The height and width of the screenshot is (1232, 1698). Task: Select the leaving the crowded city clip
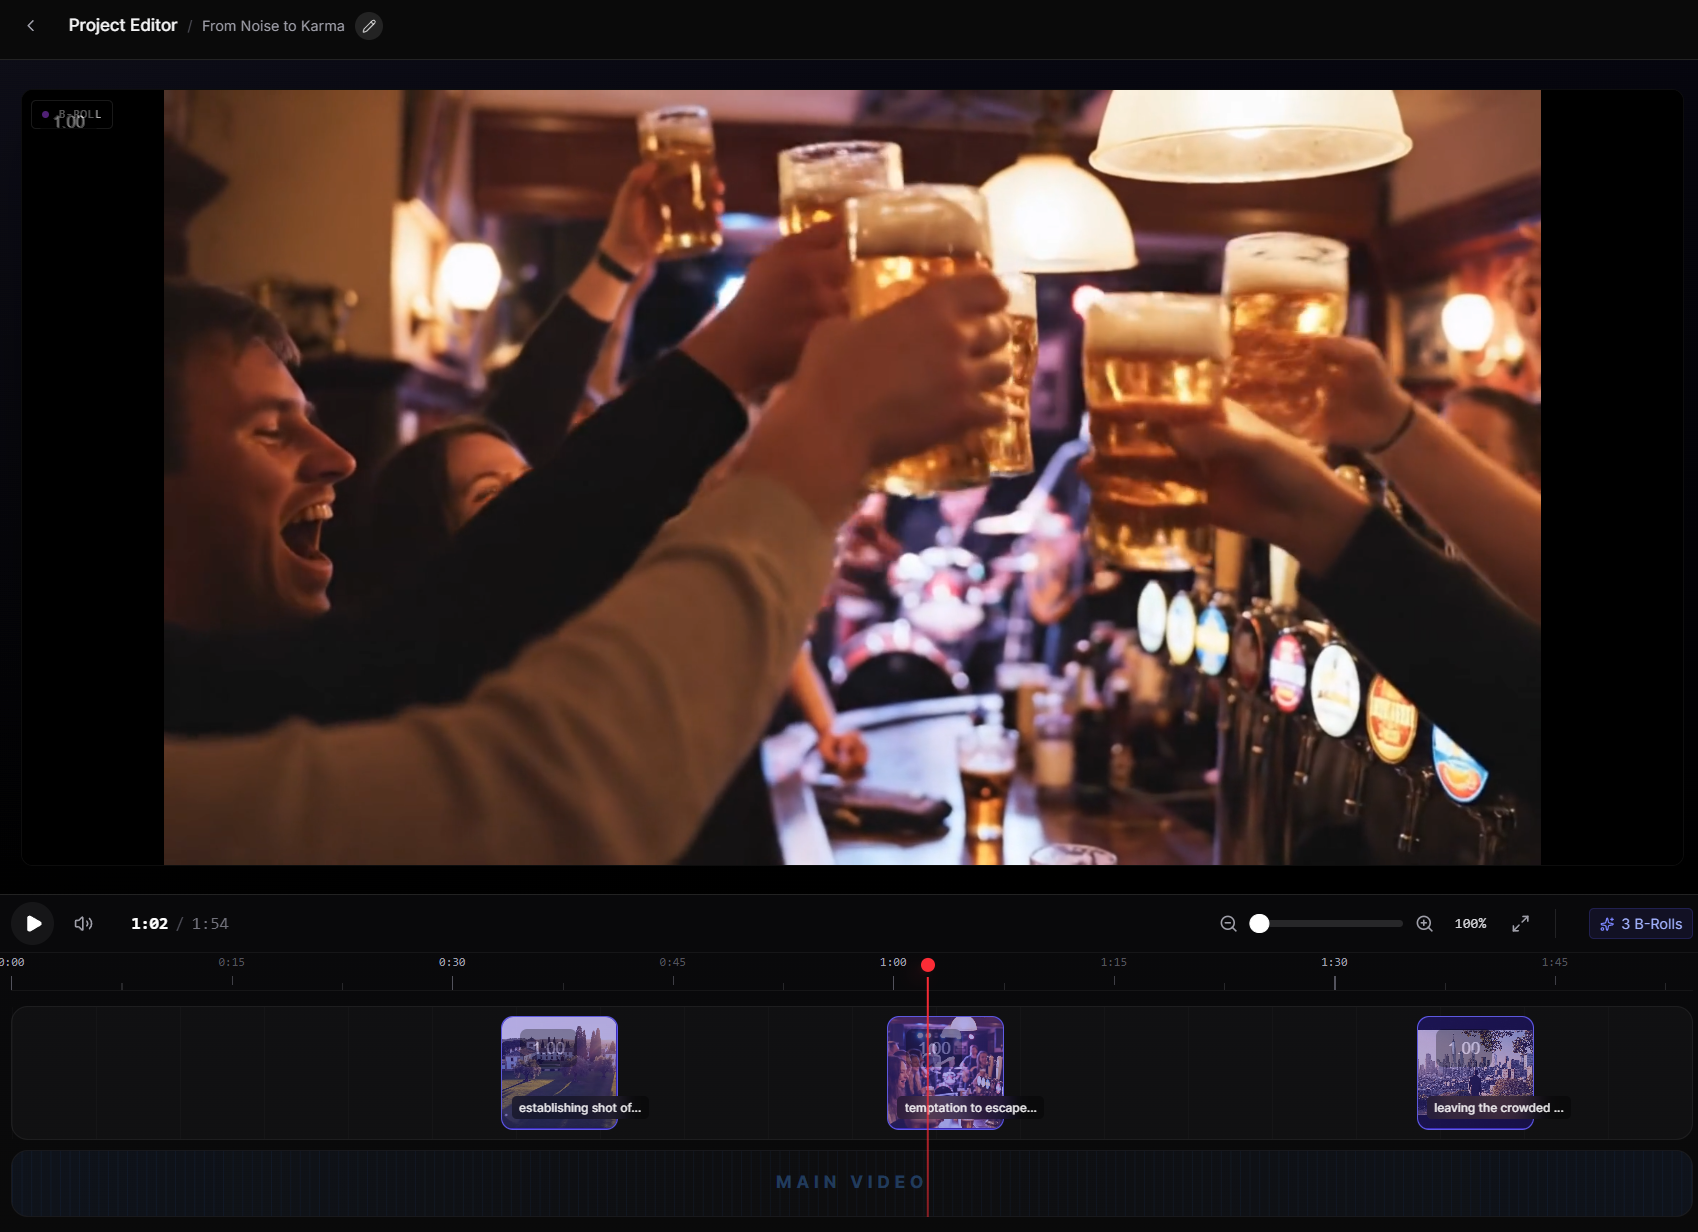[x=1475, y=1072]
